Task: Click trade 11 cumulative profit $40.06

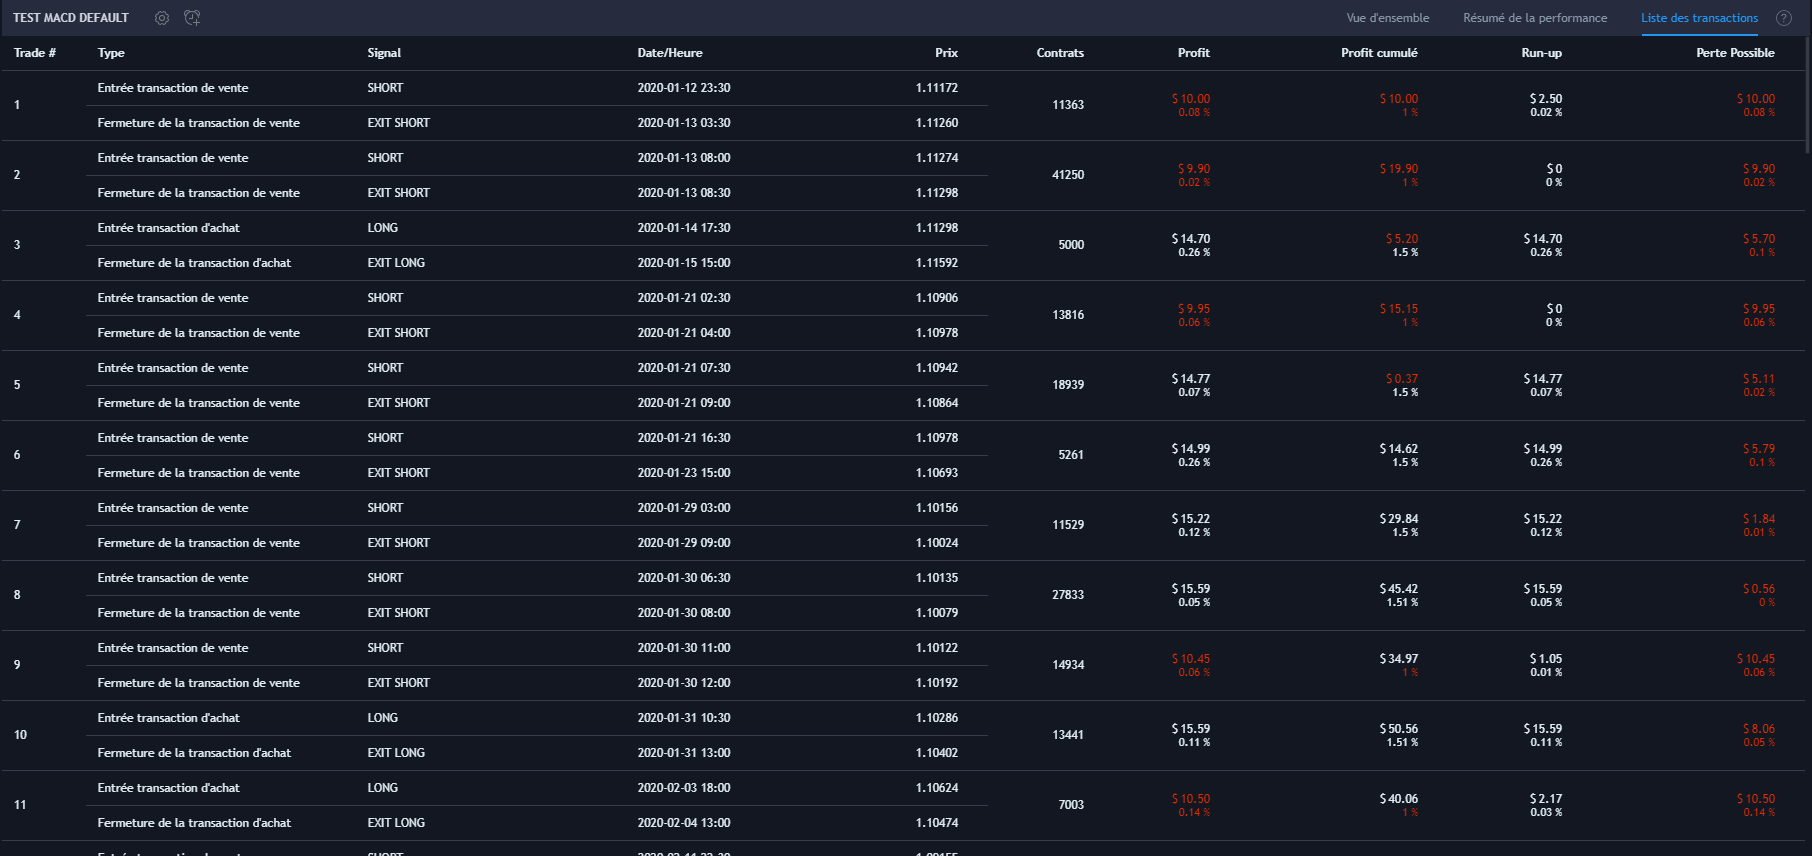Action: (x=1398, y=799)
